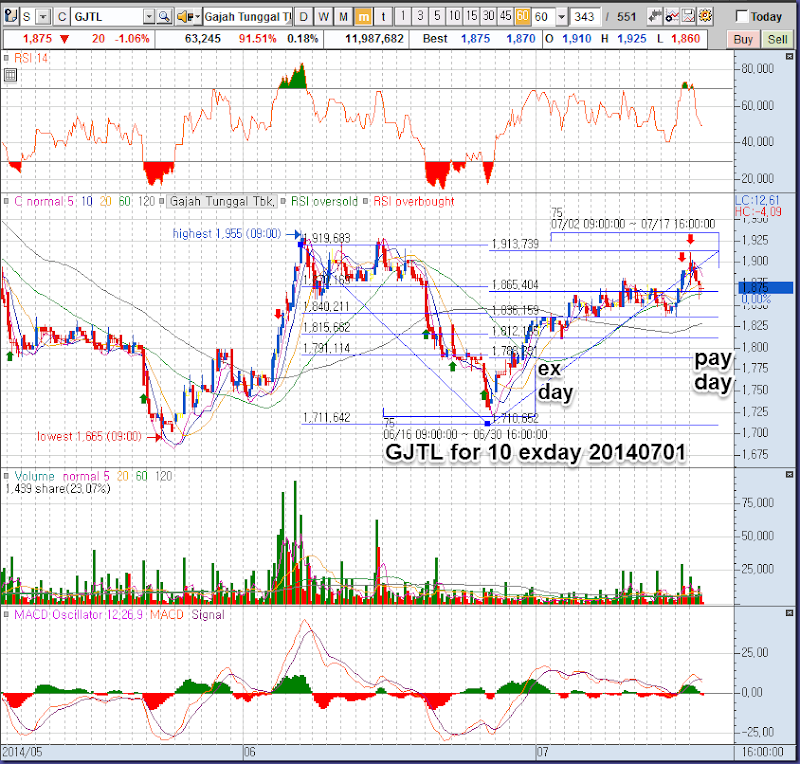Viewport: 800px width, 764px height.
Task: Click the map/book icon at toolbar start
Action: (x=11, y=16)
